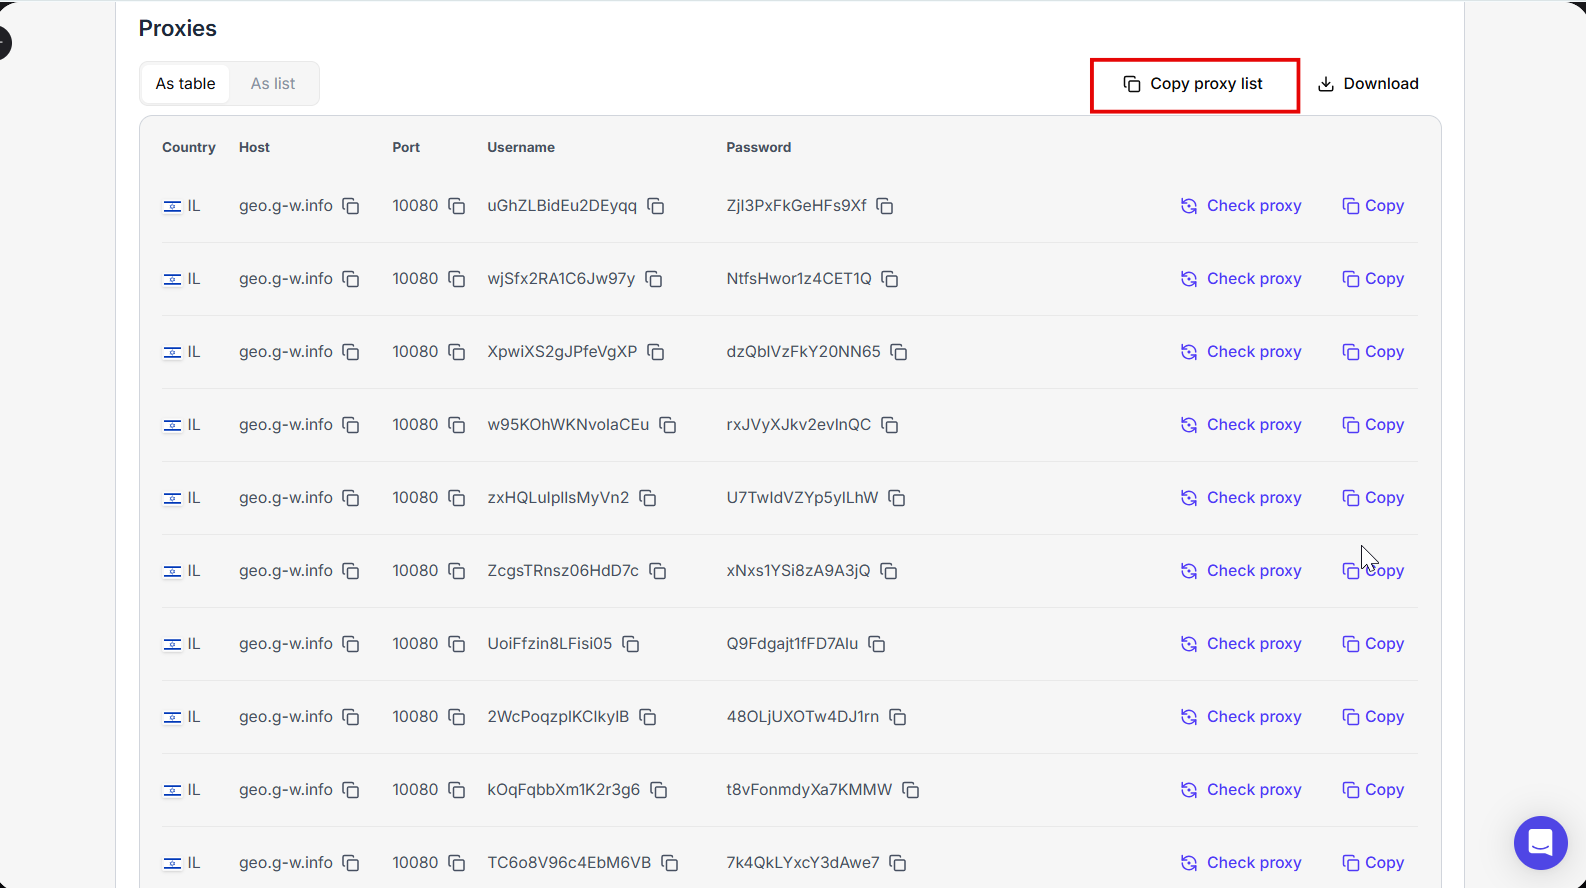Select the As table view tab
1586x888 pixels.
pos(185,84)
